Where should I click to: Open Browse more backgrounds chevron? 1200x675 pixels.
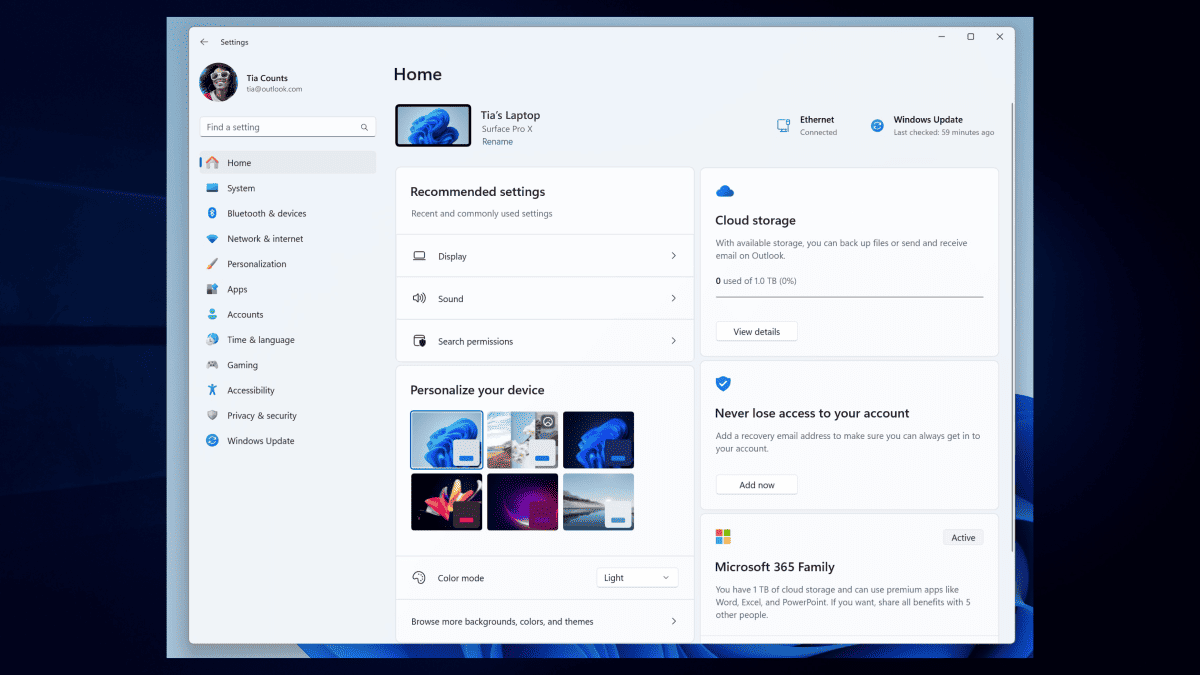click(x=673, y=621)
